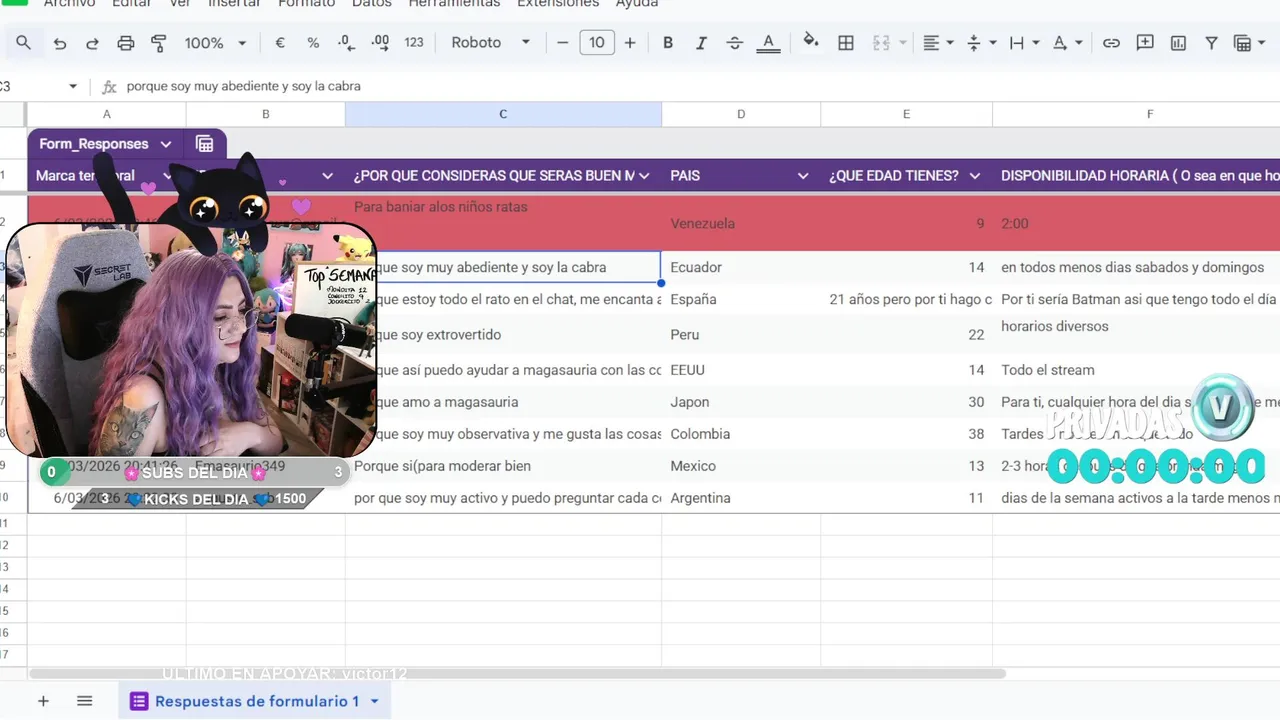Switch to Respuestas de formulario 1 tab
The image size is (1280, 720).
(x=255, y=701)
